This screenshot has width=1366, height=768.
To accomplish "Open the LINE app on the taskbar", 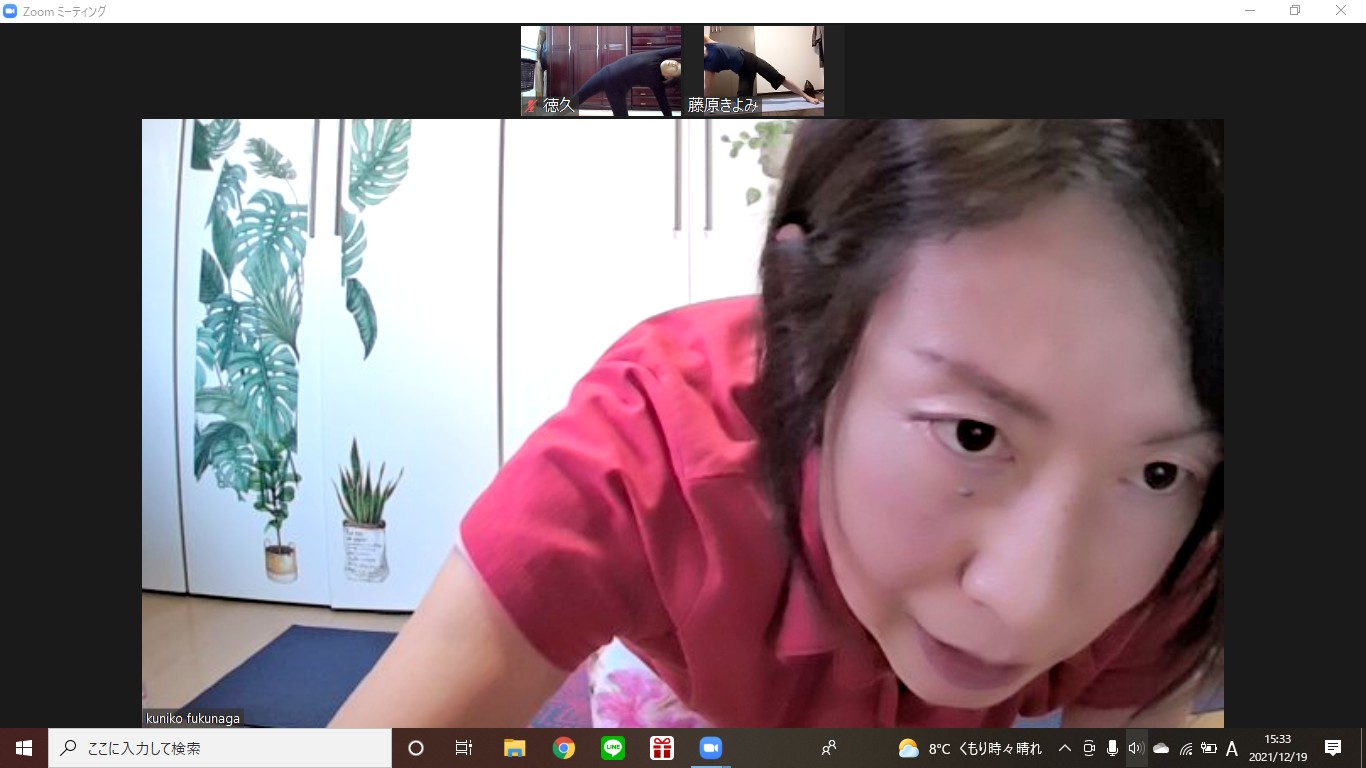I will [x=613, y=748].
